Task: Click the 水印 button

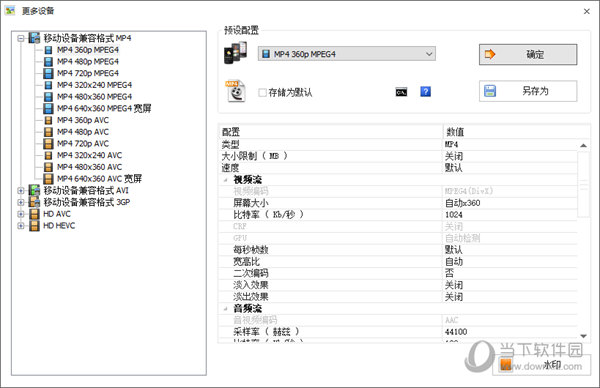Action: (x=541, y=364)
